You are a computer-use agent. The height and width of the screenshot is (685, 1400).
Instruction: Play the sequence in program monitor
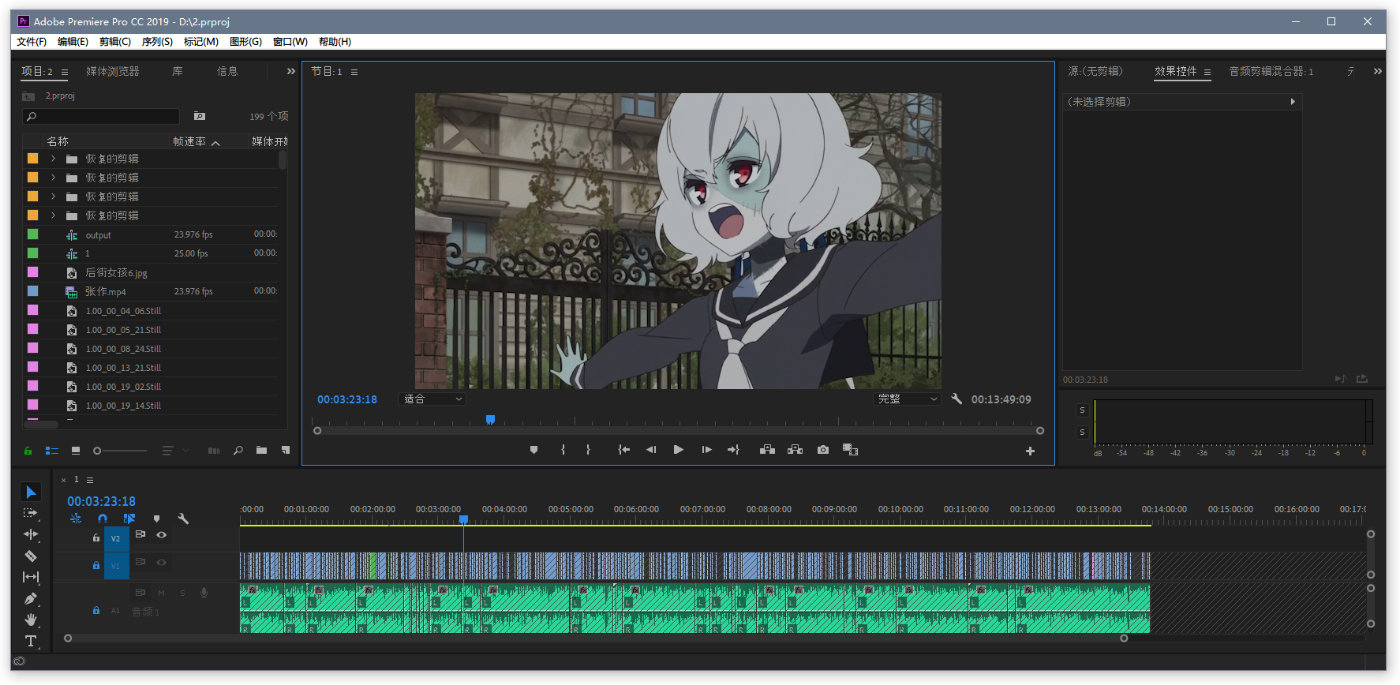pyautogui.click(x=678, y=450)
